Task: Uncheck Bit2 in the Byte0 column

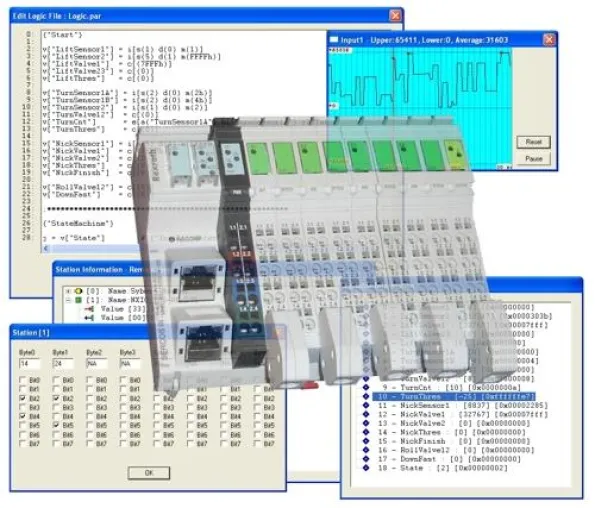Action: coord(23,398)
